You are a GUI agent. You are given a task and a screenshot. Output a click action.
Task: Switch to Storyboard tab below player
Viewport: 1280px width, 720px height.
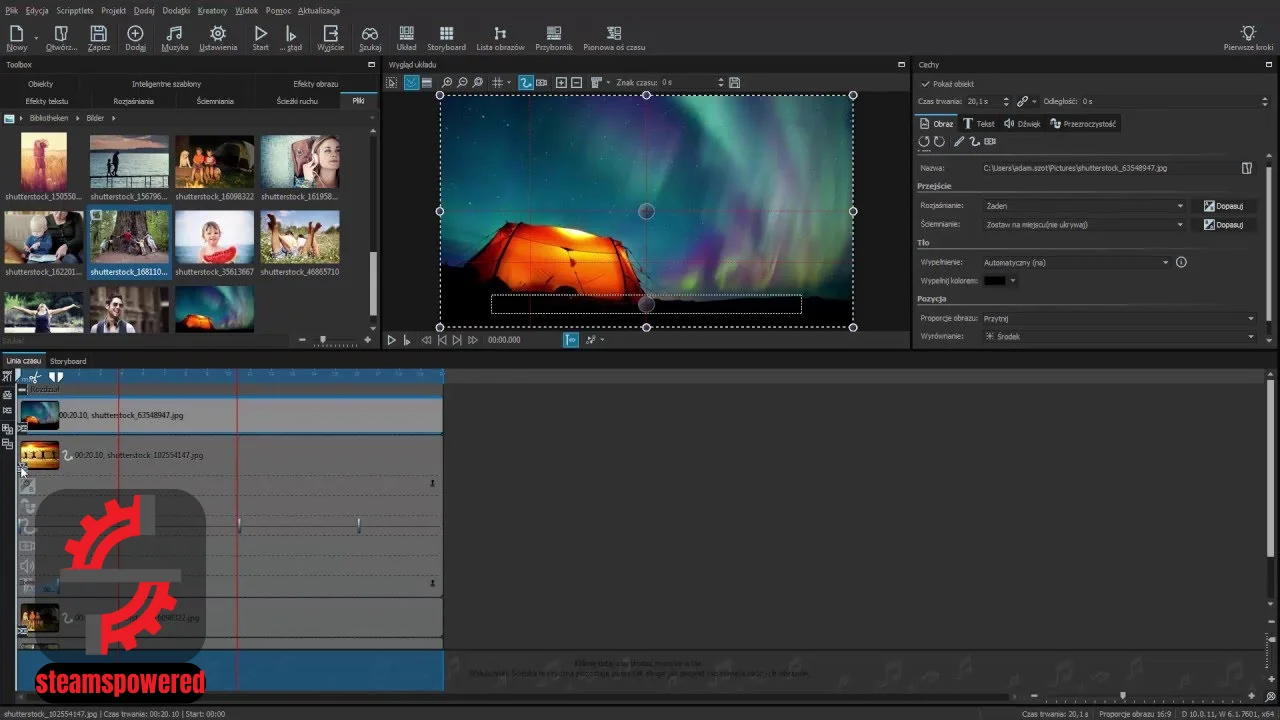coord(68,361)
